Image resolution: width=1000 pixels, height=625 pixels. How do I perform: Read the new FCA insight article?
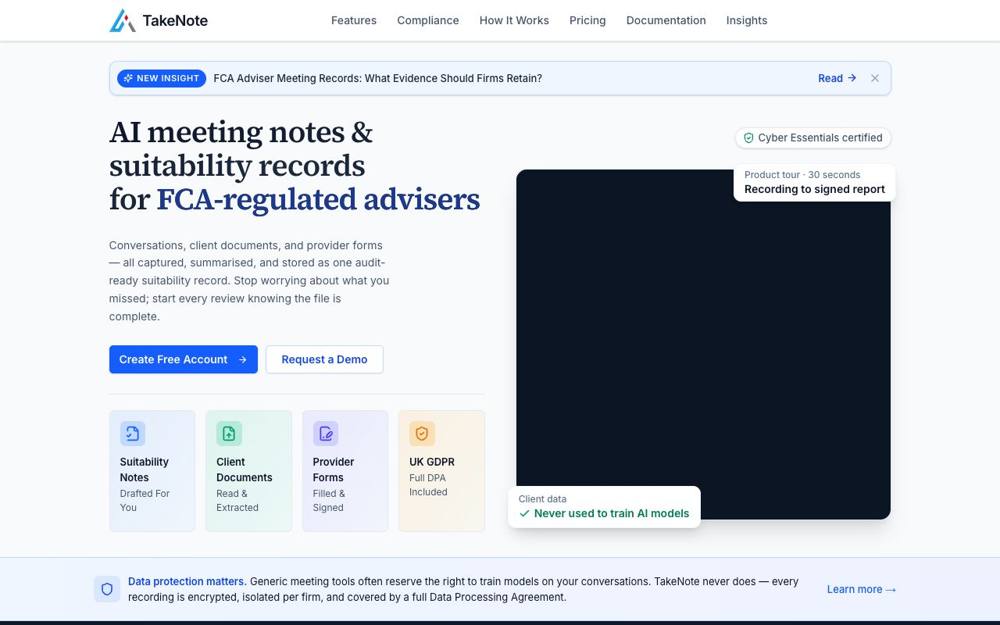[x=837, y=78]
